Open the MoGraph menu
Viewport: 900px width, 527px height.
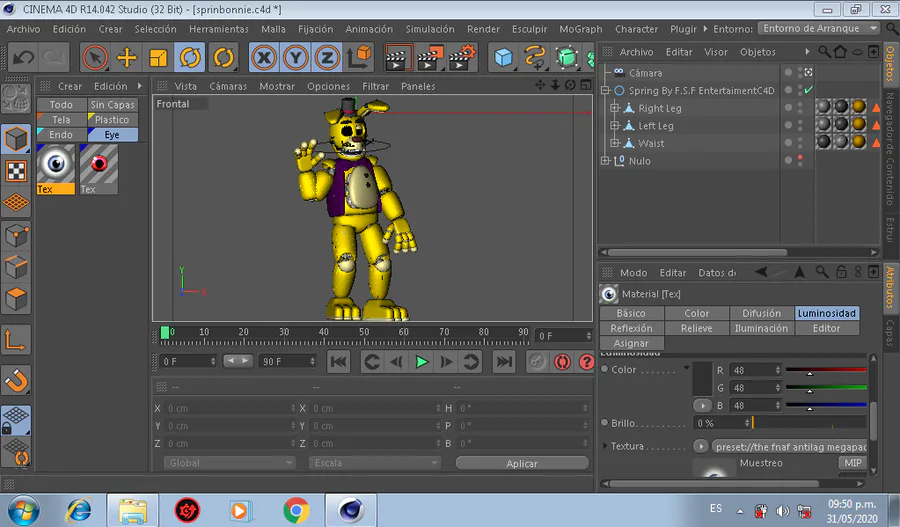click(580, 29)
